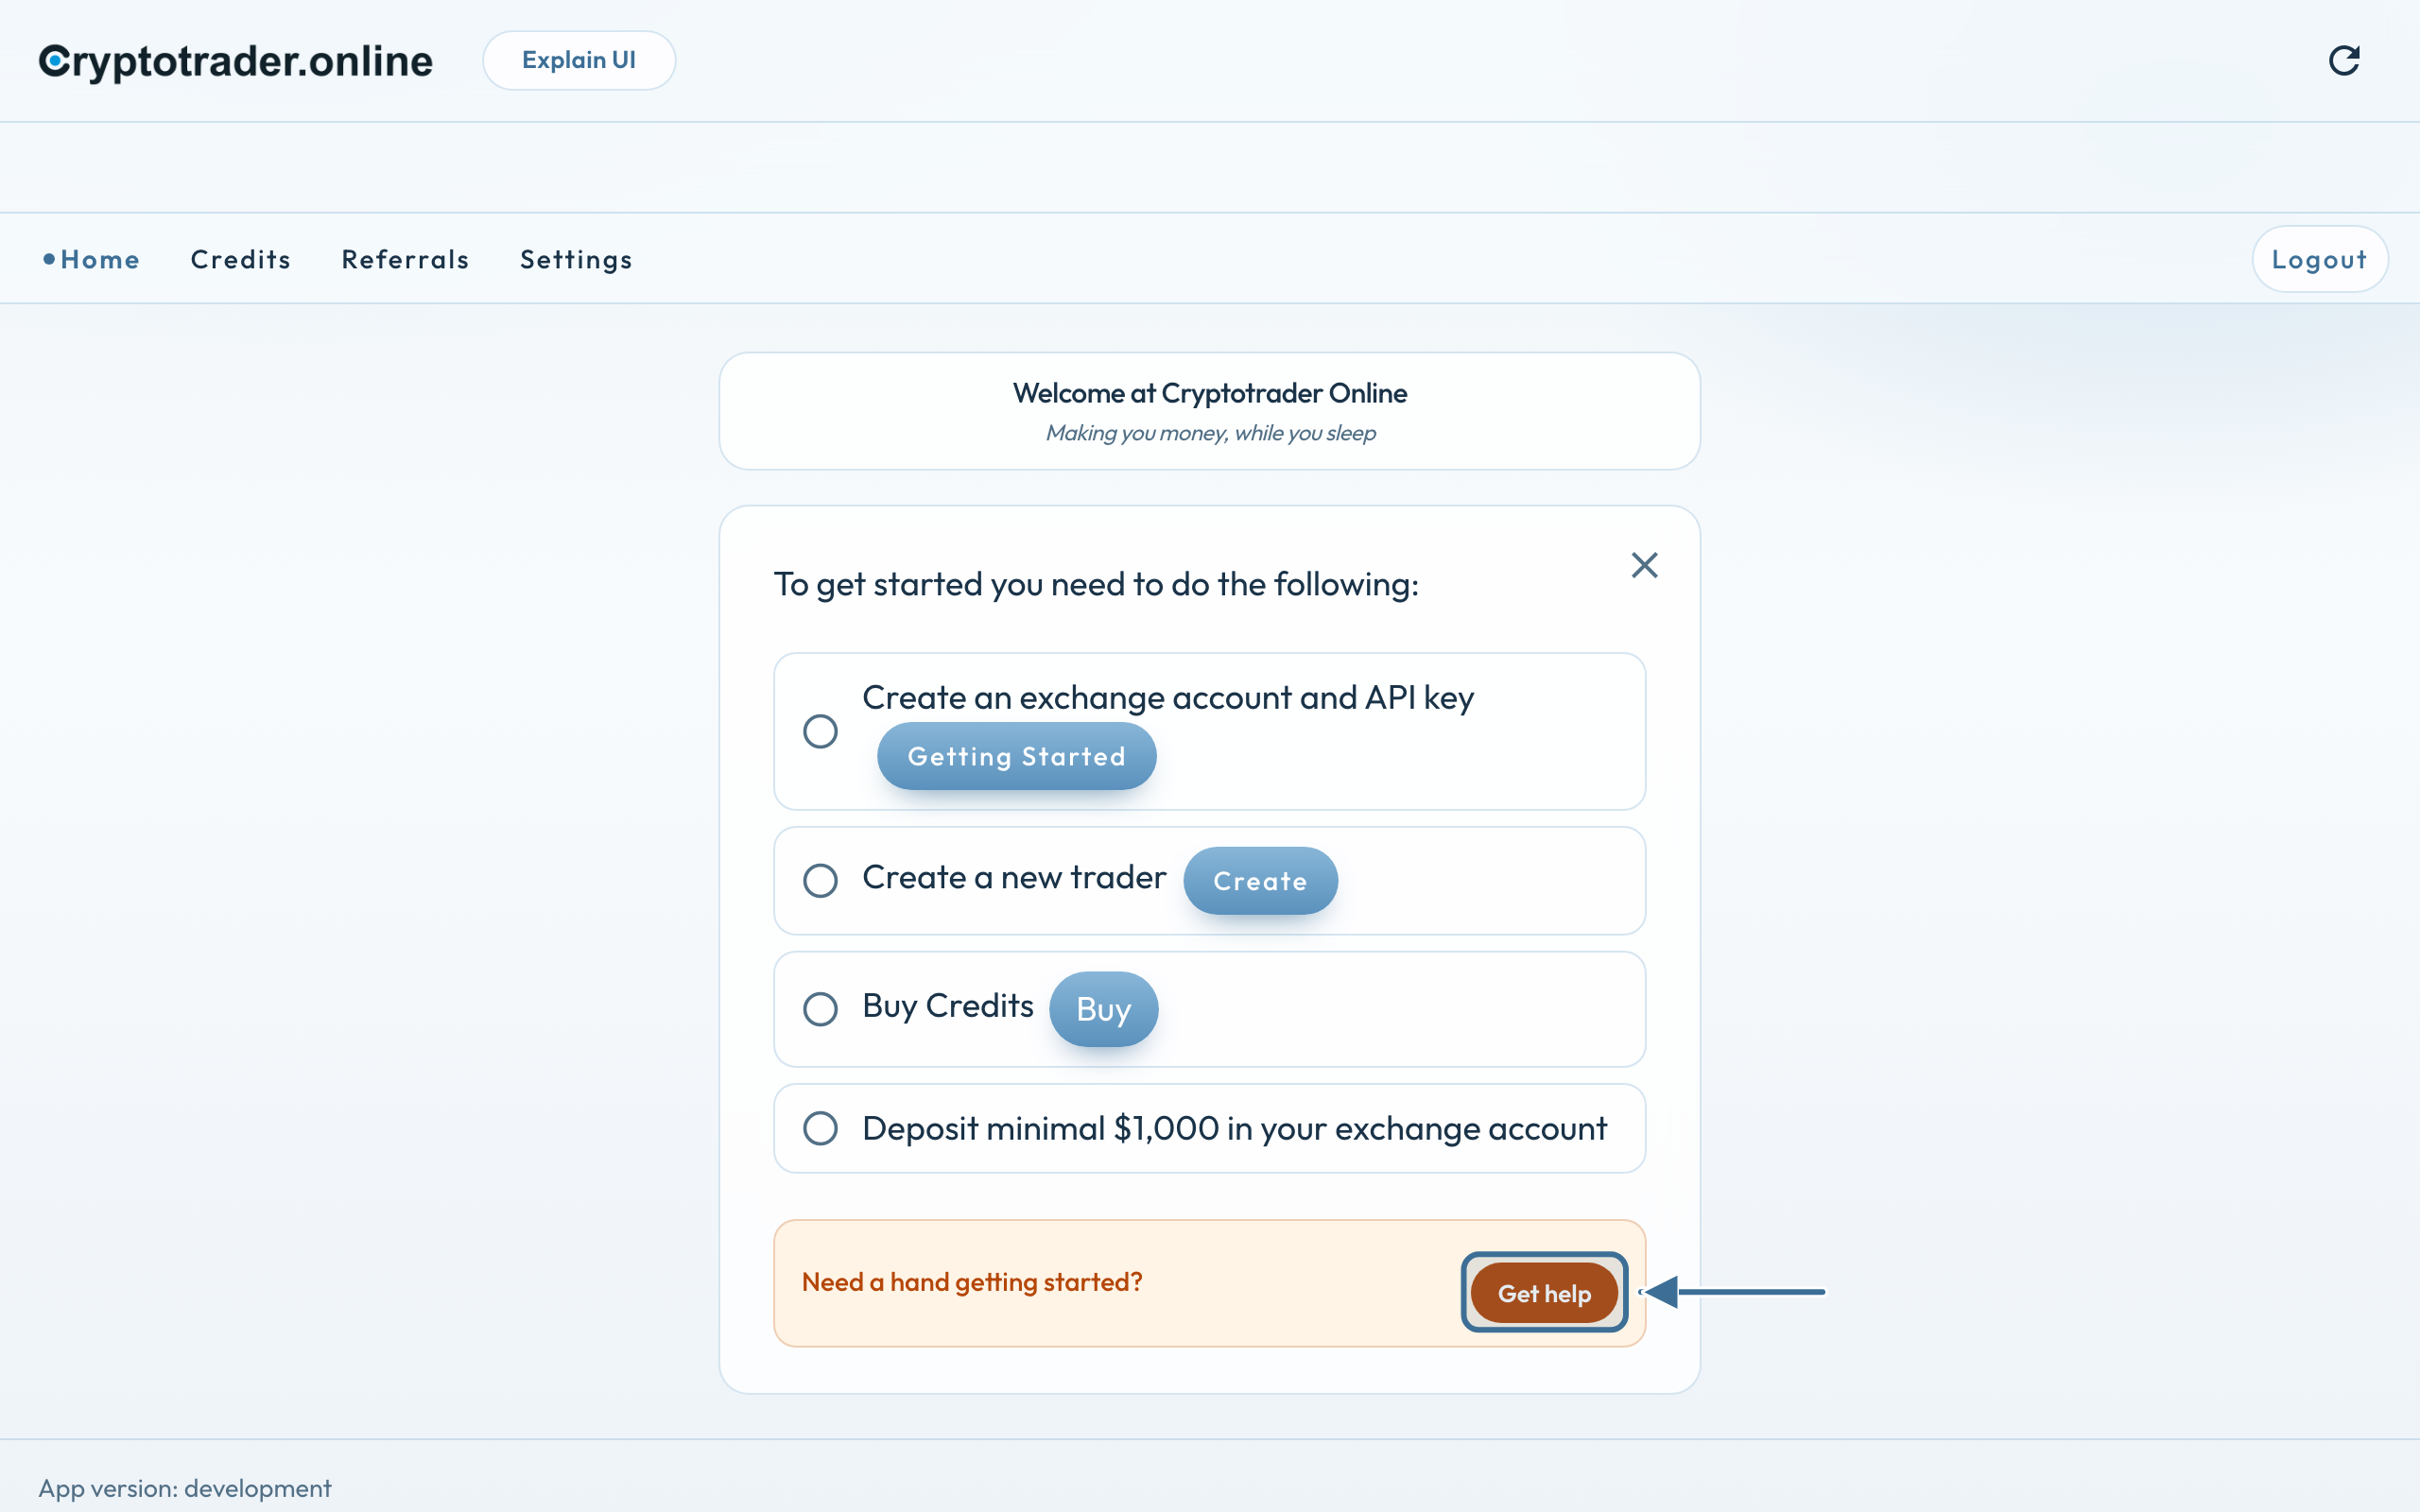
Task: Click the Getting Started button
Action: point(1016,756)
